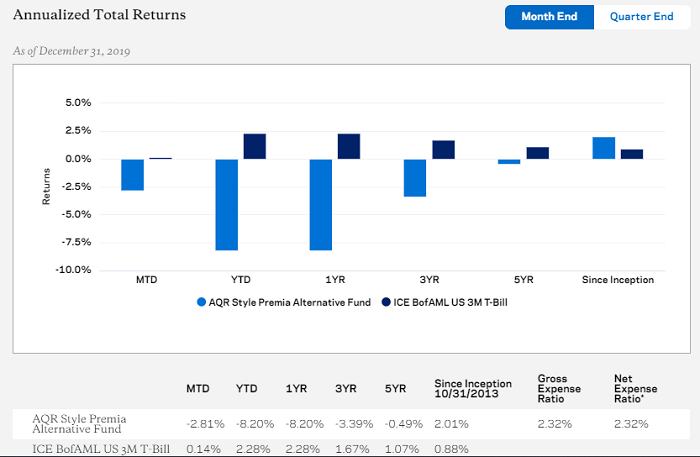Click the Returns y-axis title

tap(46, 187)
